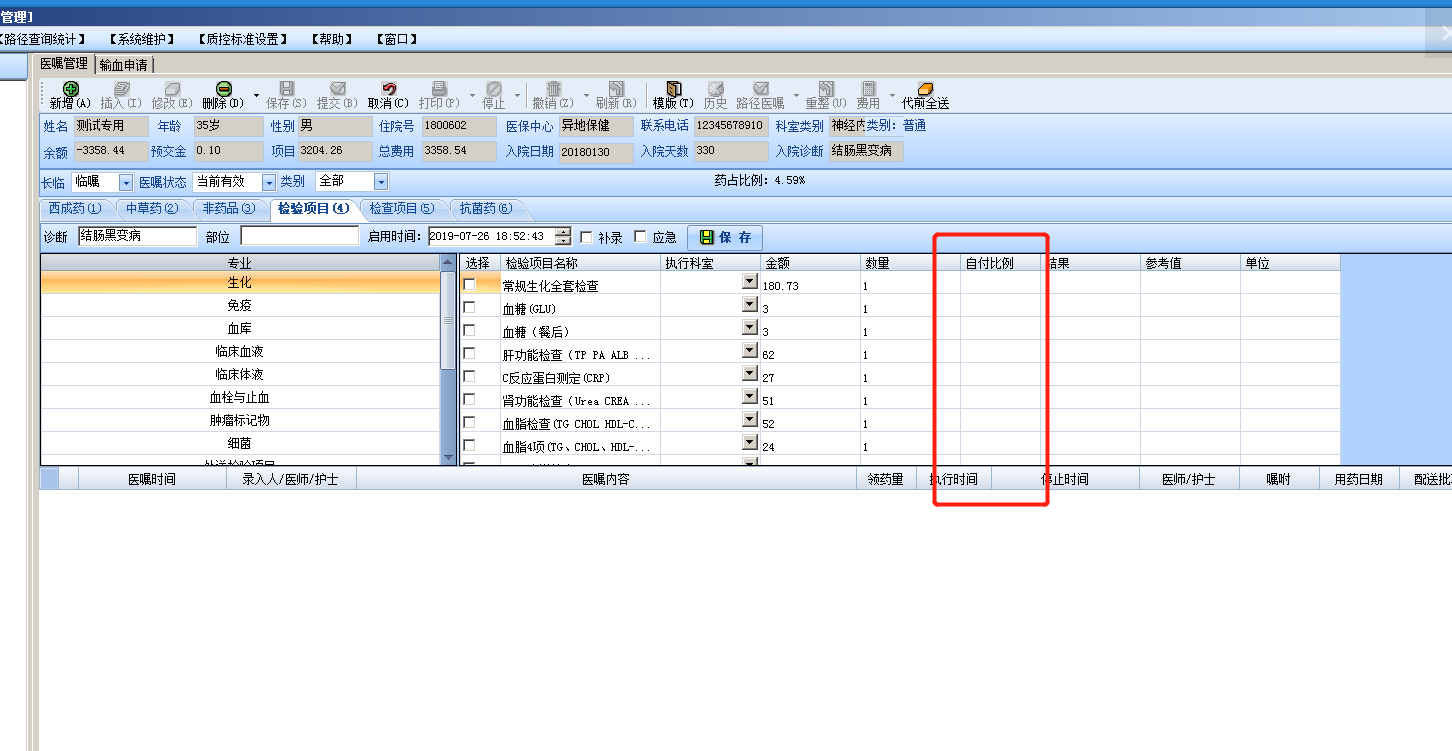Viewport: 1452px width, 751px height.
Task: Click the blue 保存 save button
Action: point(725,237)
